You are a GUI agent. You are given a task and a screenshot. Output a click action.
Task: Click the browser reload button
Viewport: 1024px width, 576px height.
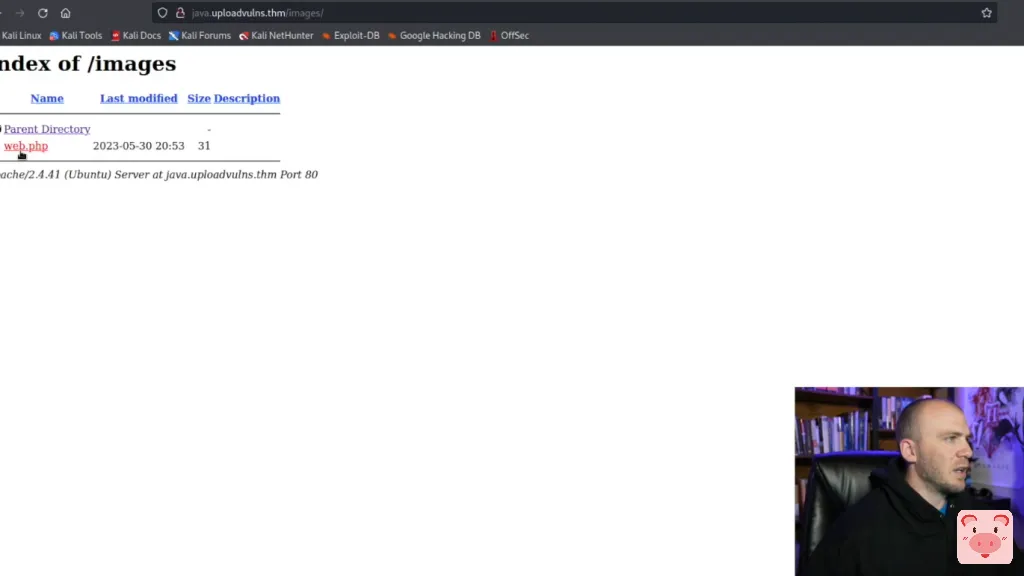tap(42, 13)
